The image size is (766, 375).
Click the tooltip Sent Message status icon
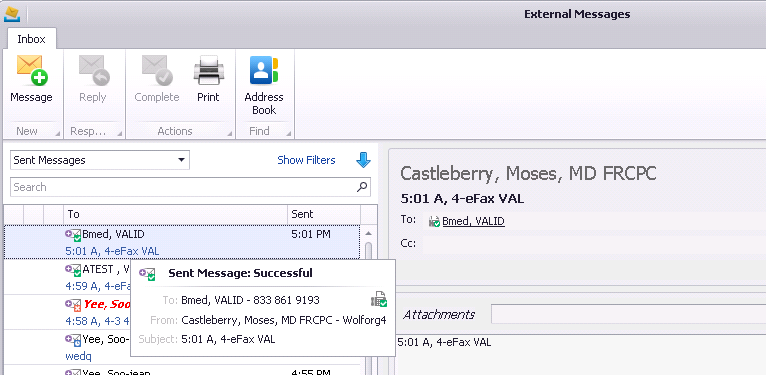pyautogui.click(x=147, y=274)
